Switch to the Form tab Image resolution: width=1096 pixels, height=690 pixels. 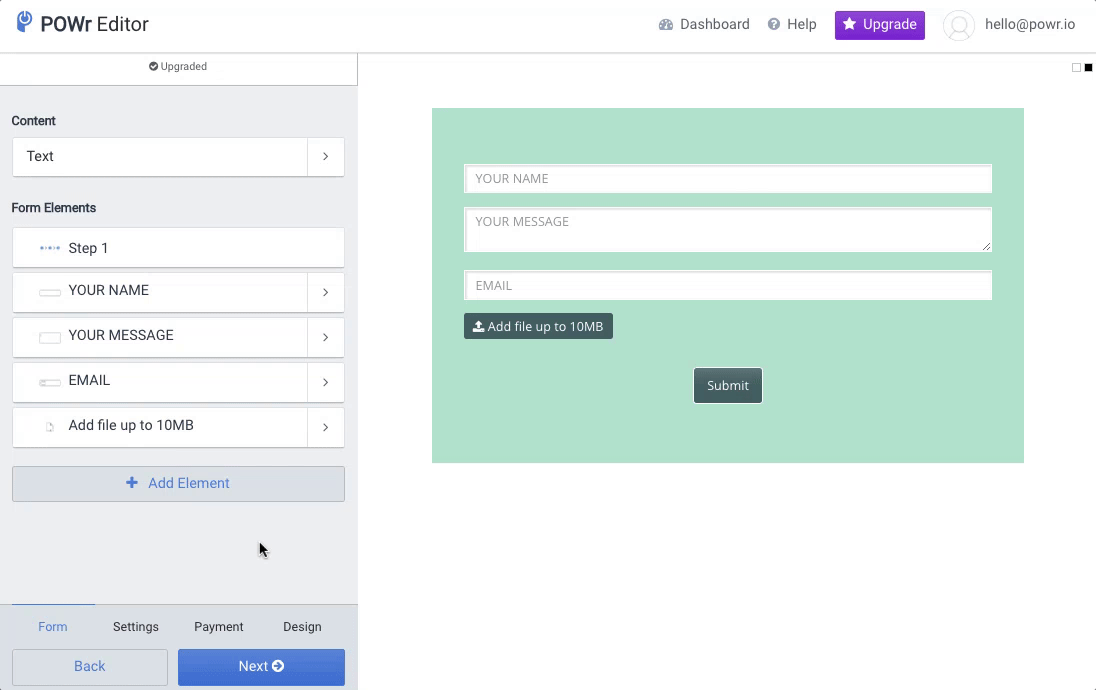[53, 626]
